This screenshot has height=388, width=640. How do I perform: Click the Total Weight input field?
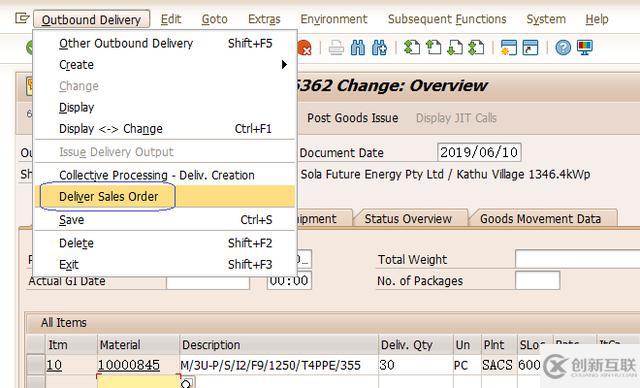tap(577, 259)
